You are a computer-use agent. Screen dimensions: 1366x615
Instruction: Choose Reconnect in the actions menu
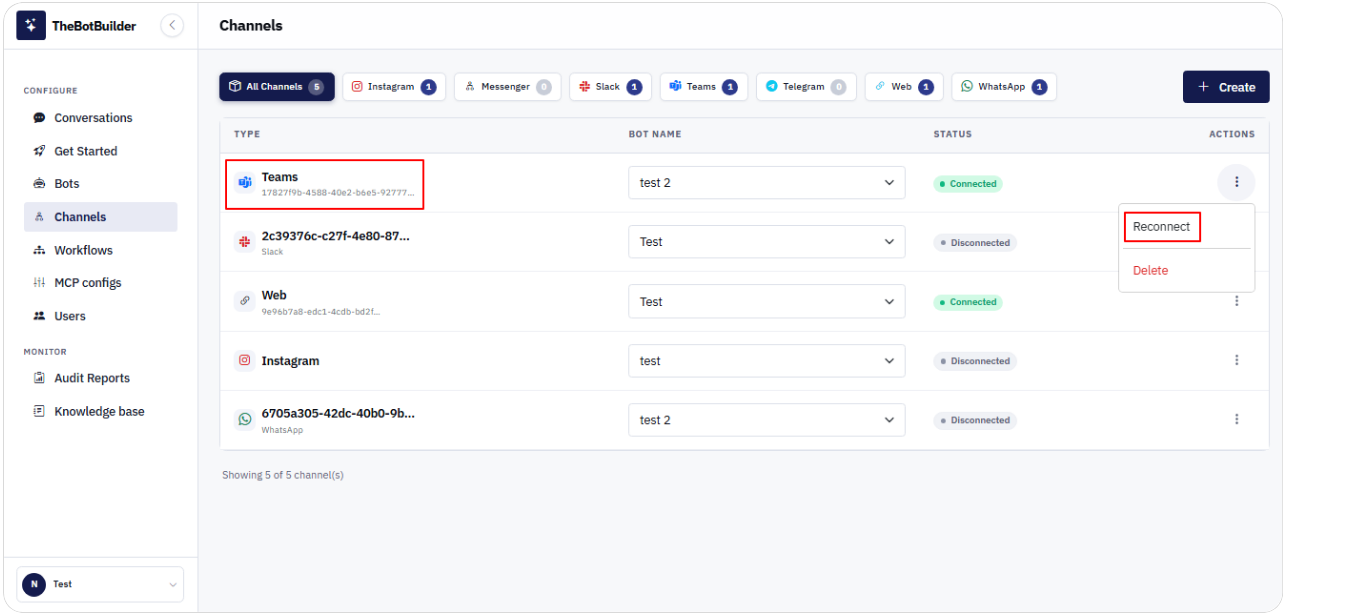[1162, 227]
